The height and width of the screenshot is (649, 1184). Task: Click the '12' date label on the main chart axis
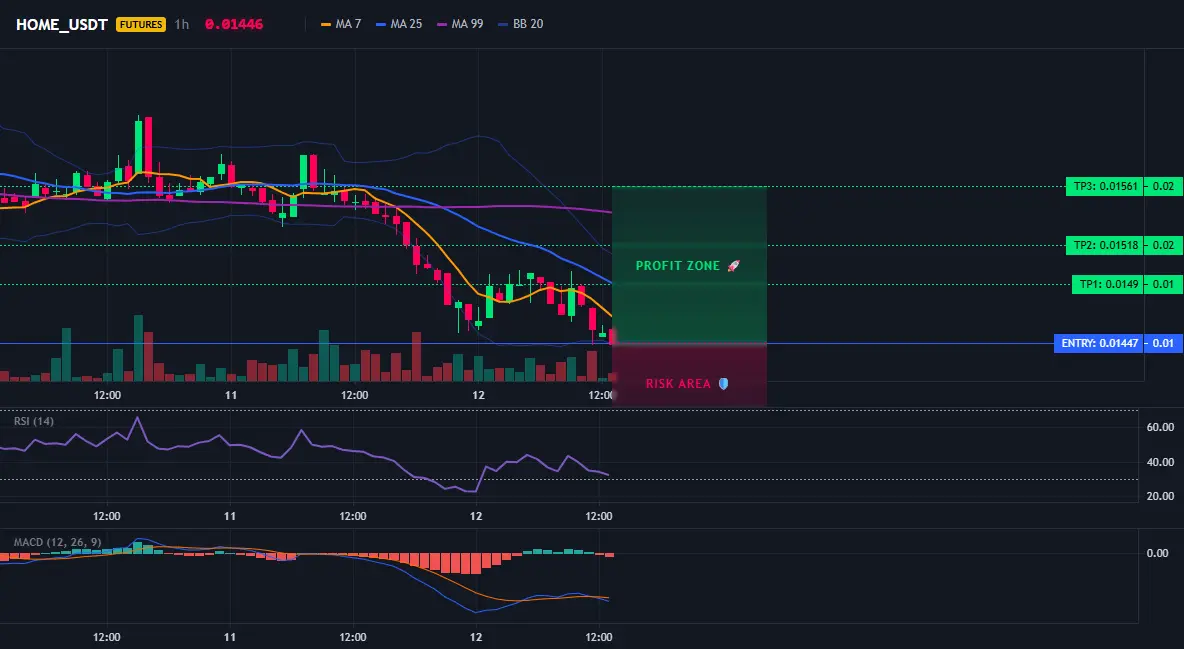(x=478, y=395)
